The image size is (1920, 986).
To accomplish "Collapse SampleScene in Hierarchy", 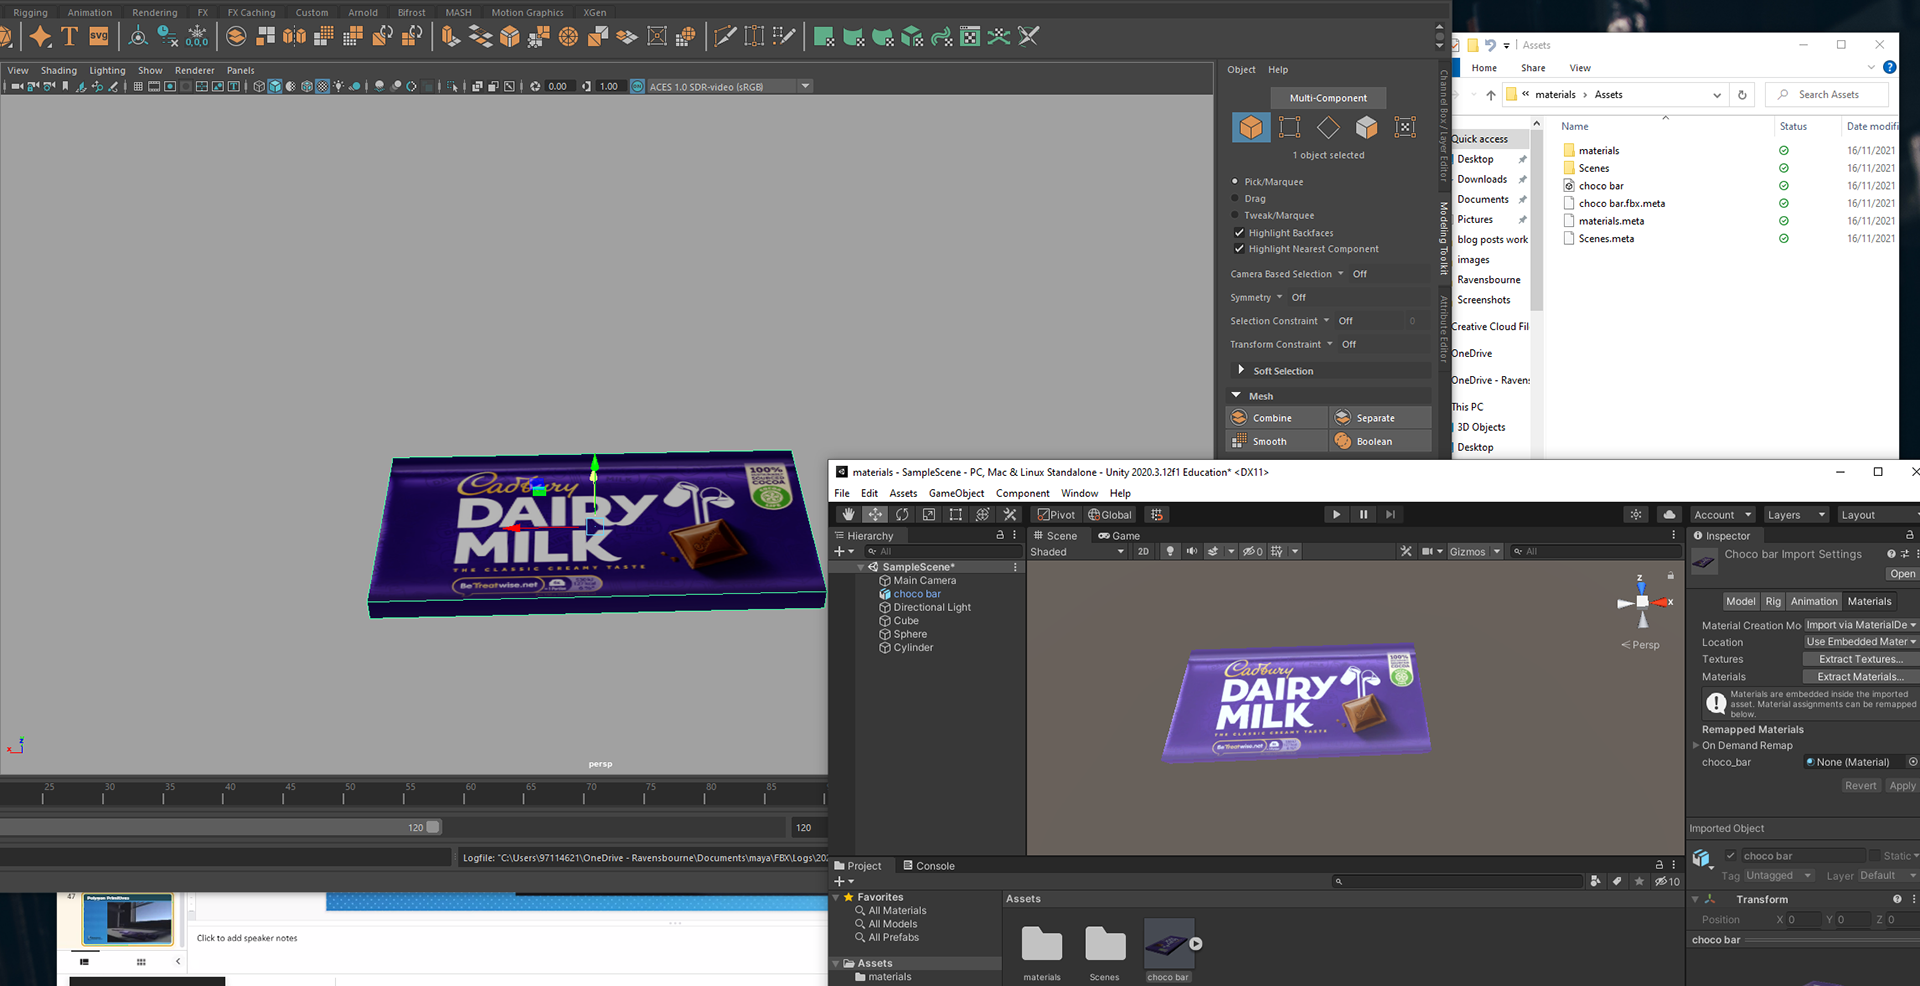I will (x=860, y=567).
